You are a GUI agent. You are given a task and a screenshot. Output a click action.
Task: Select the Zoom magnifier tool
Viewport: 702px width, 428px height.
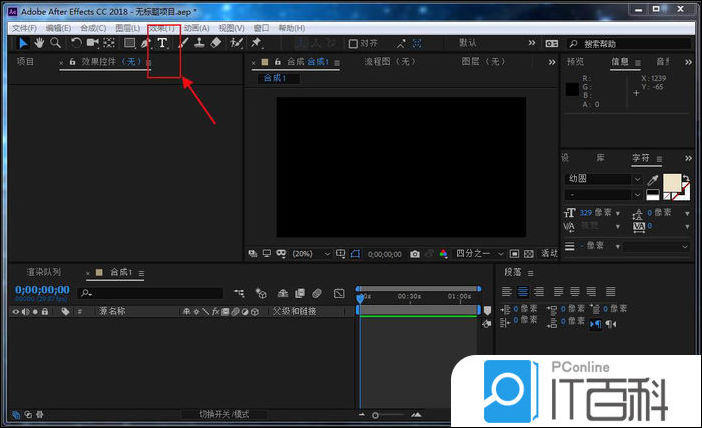(55, 43)
